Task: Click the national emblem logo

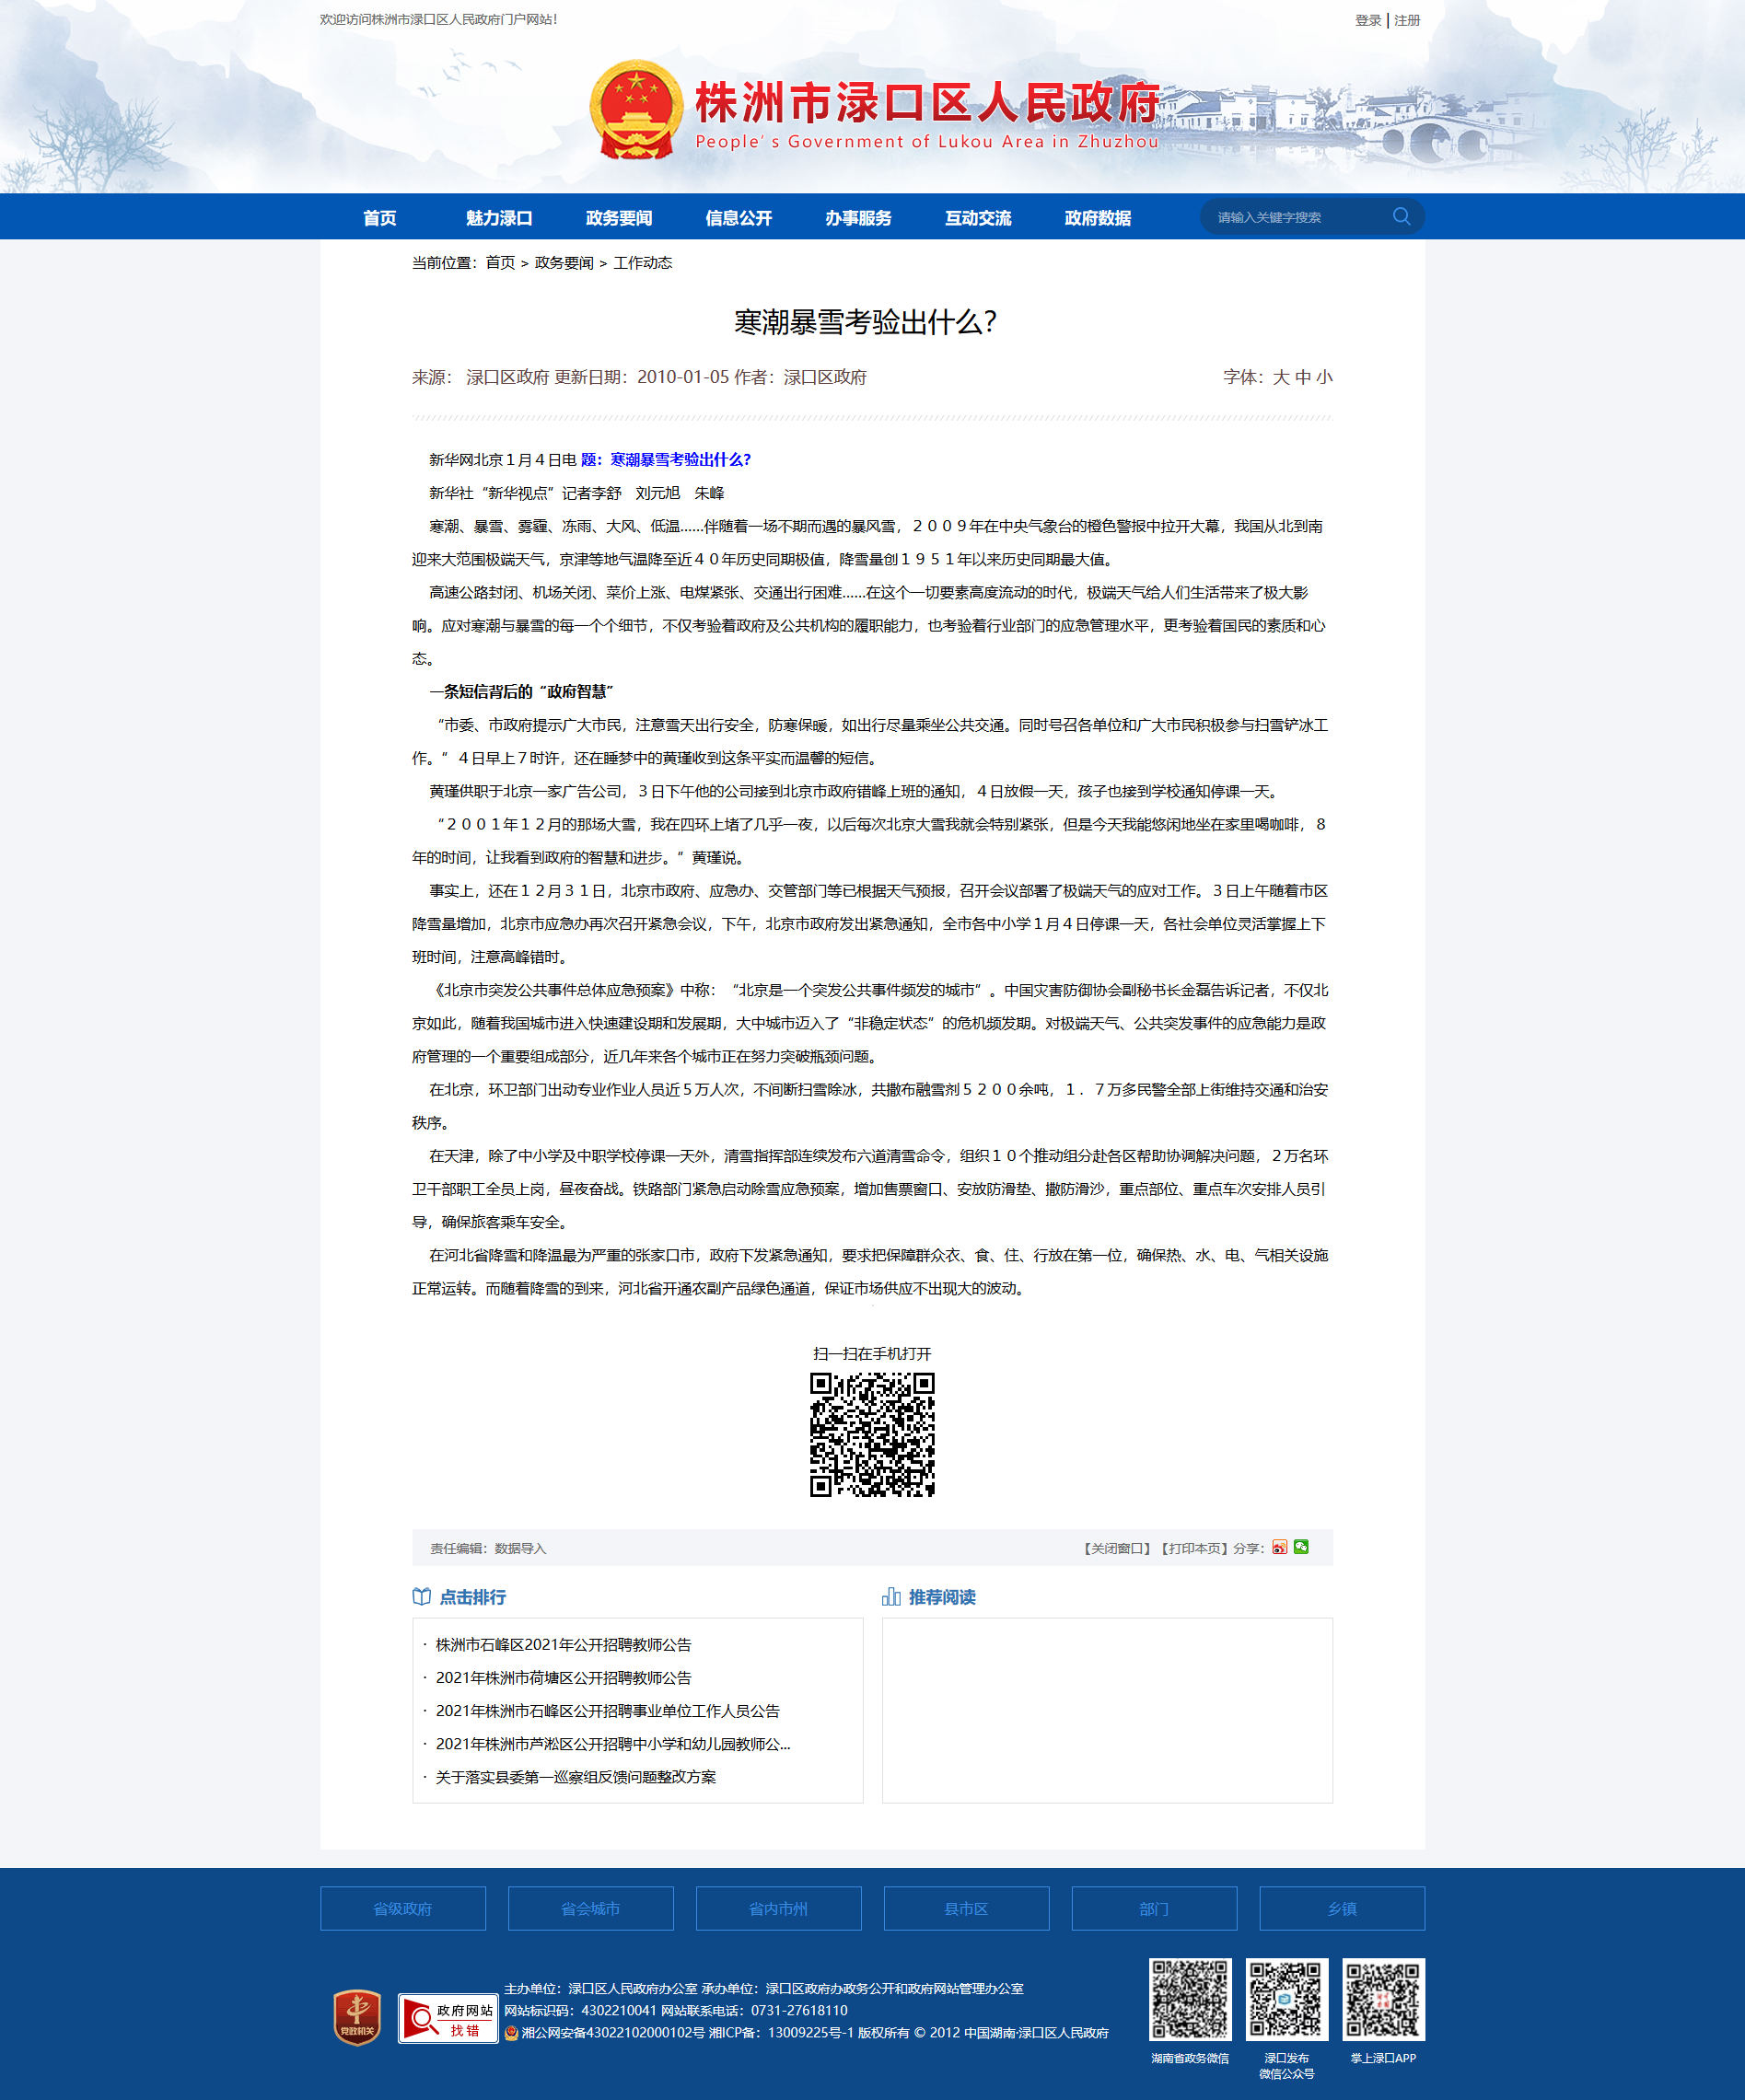Action: 636,109
